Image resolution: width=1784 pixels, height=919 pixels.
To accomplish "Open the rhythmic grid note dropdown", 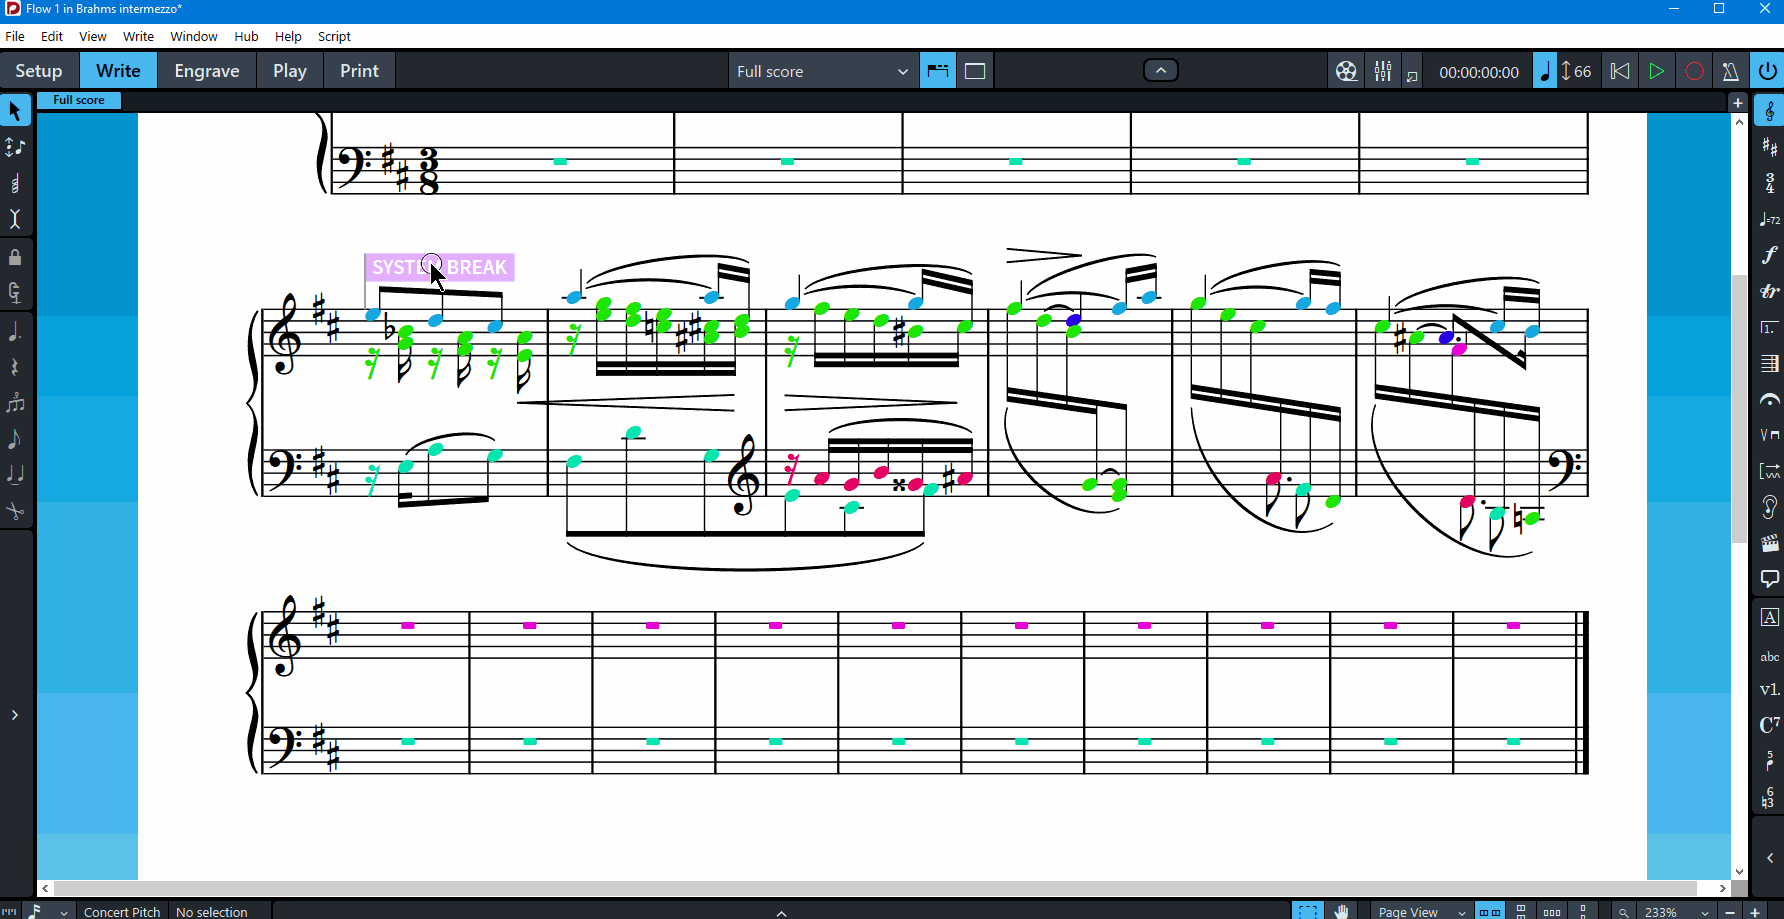I will (48, 911).
